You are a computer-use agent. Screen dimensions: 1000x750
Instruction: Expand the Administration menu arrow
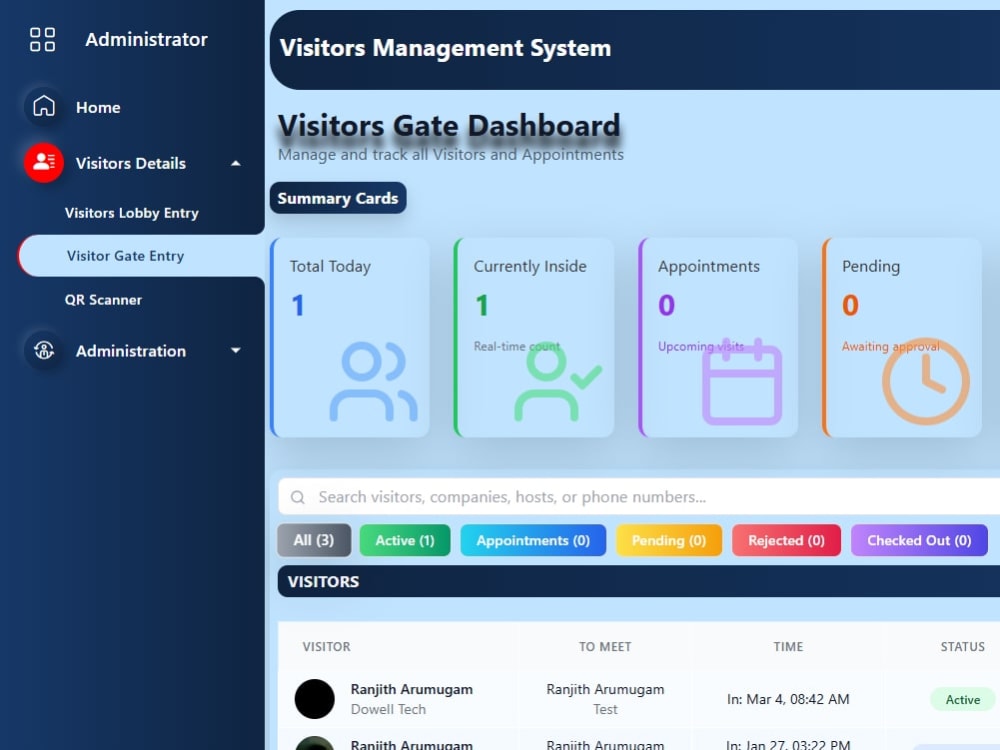[236, 350]
